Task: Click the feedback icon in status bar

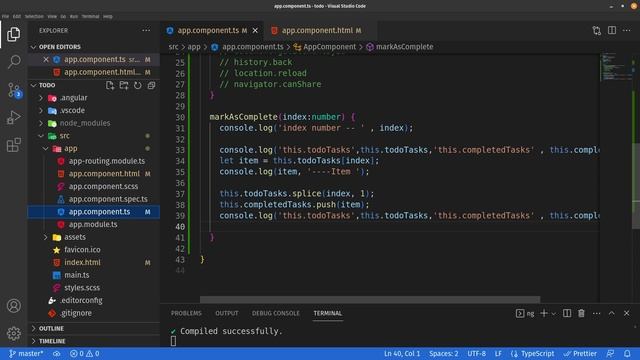Action: (x=610, y=353)
